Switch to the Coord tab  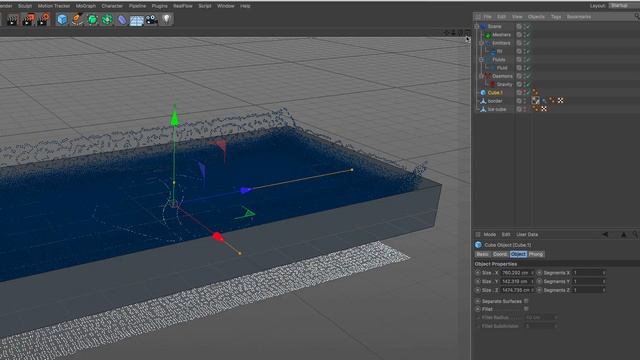500,254
